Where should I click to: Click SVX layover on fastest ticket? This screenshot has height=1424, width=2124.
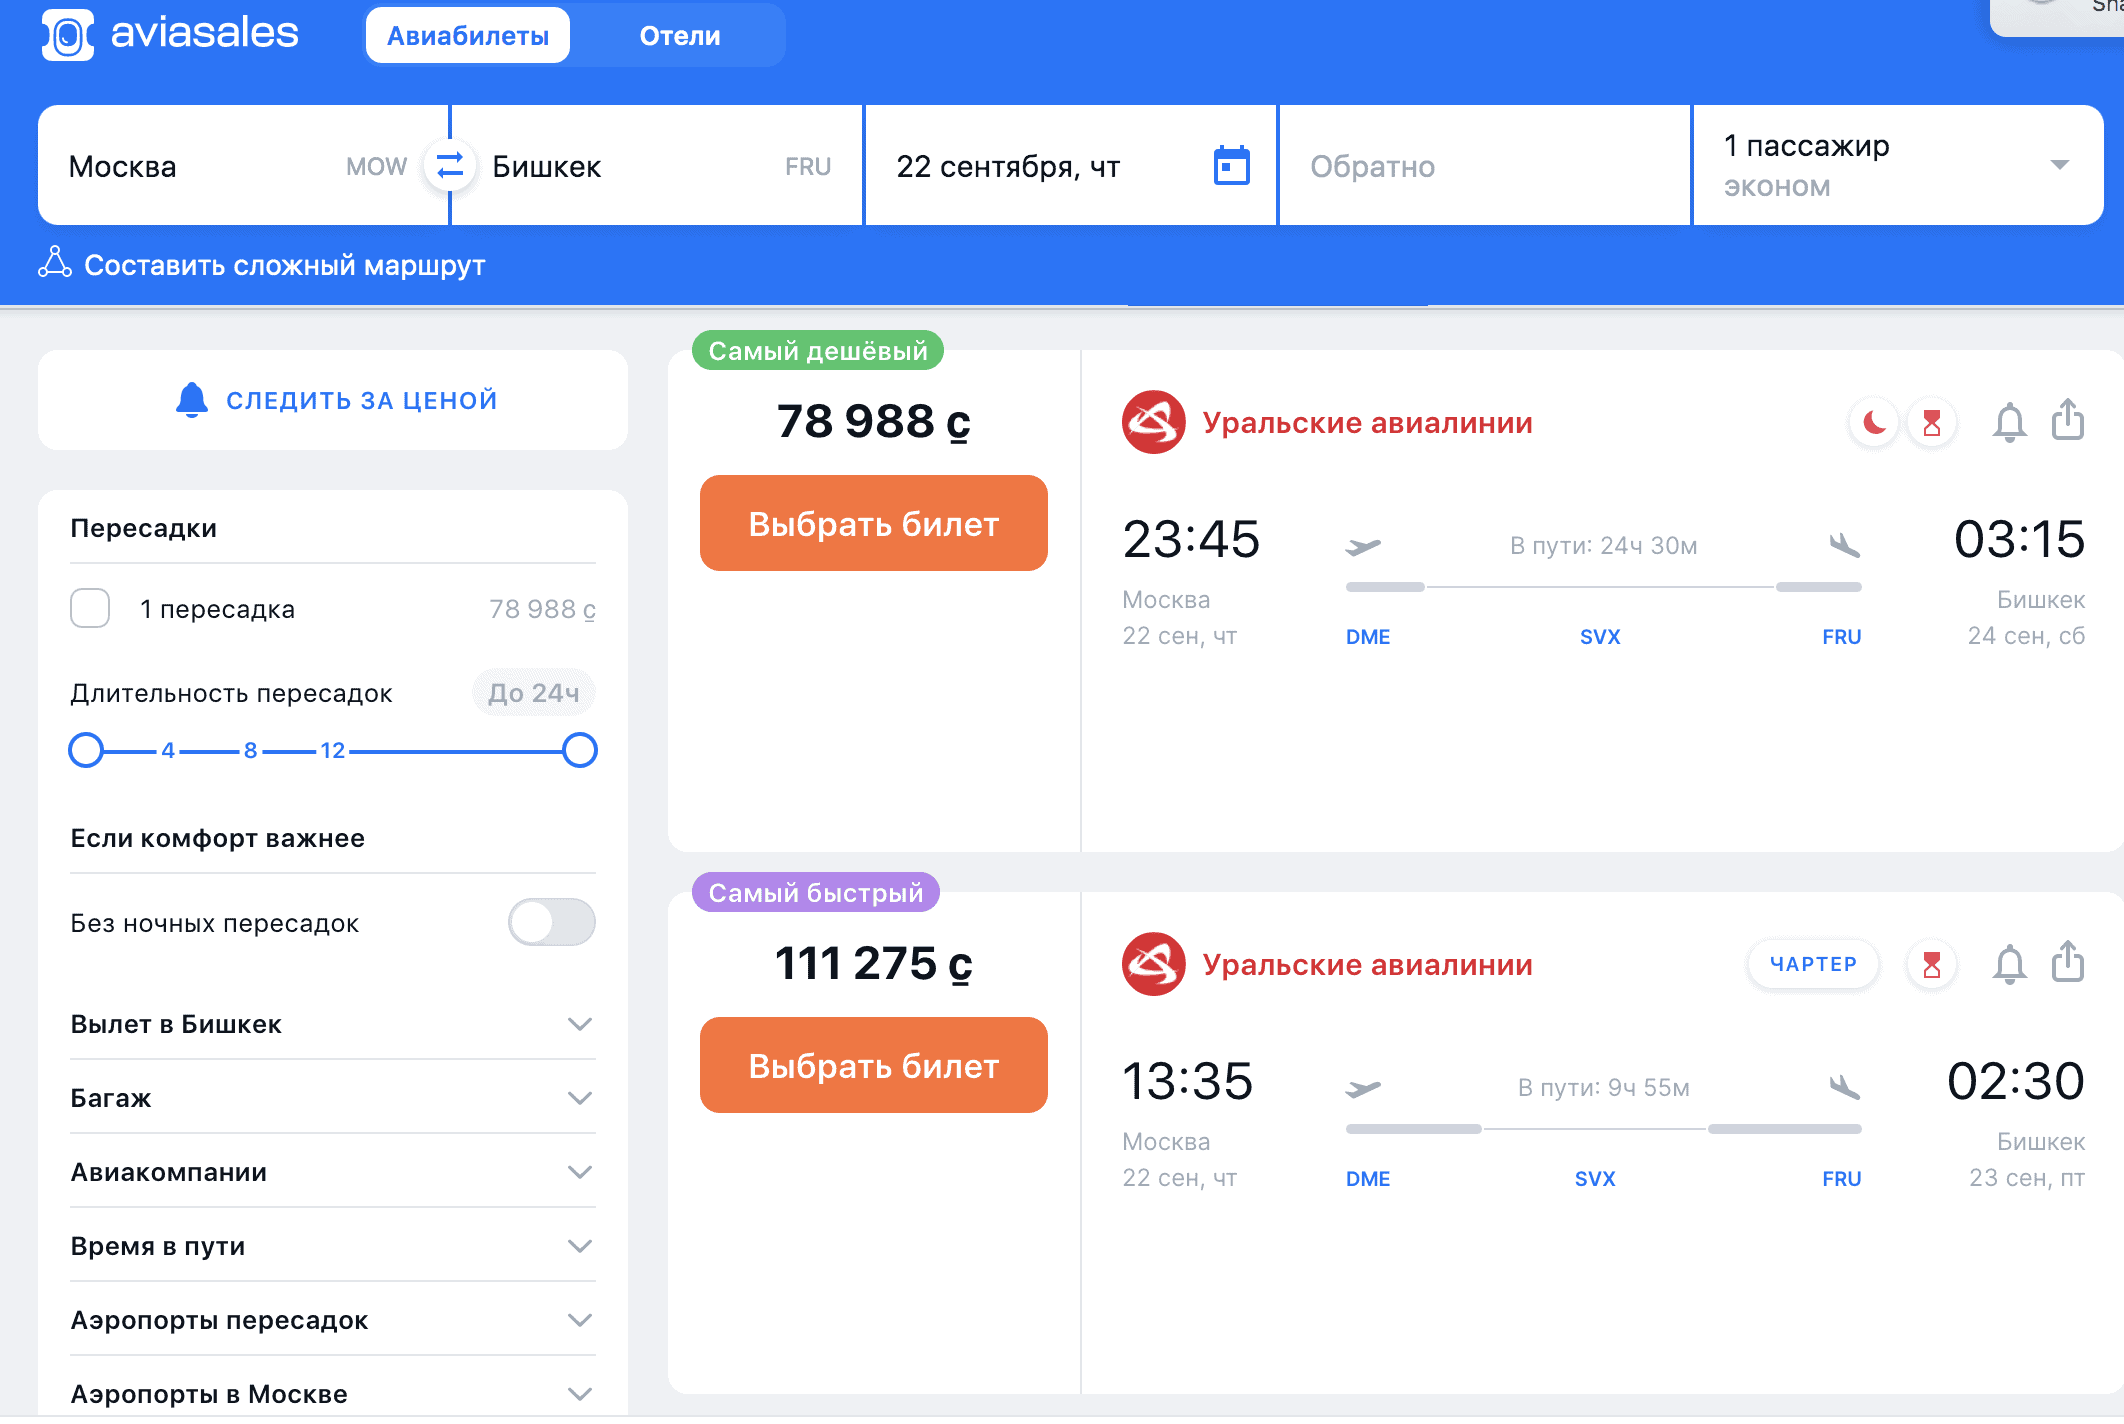(1595, 1179)
